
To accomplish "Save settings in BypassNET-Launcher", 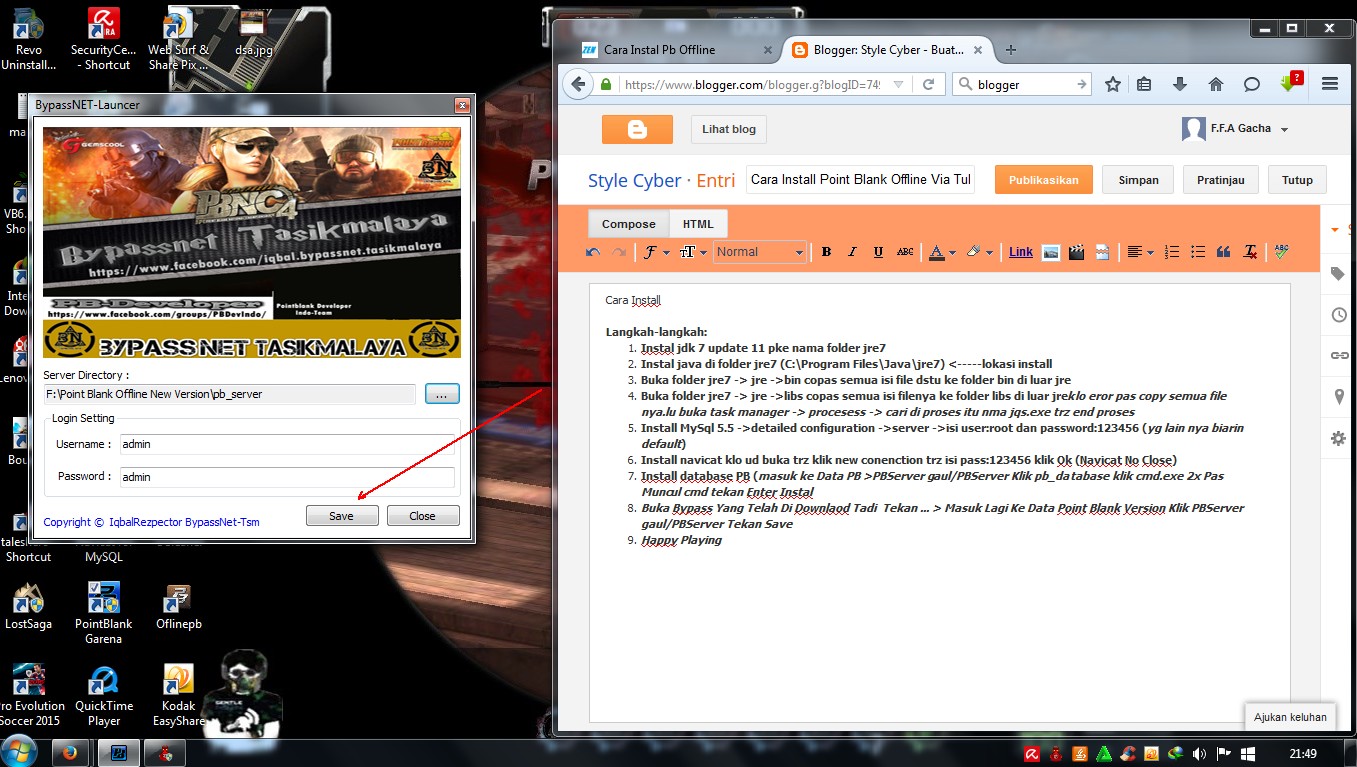I will [341, 516].
